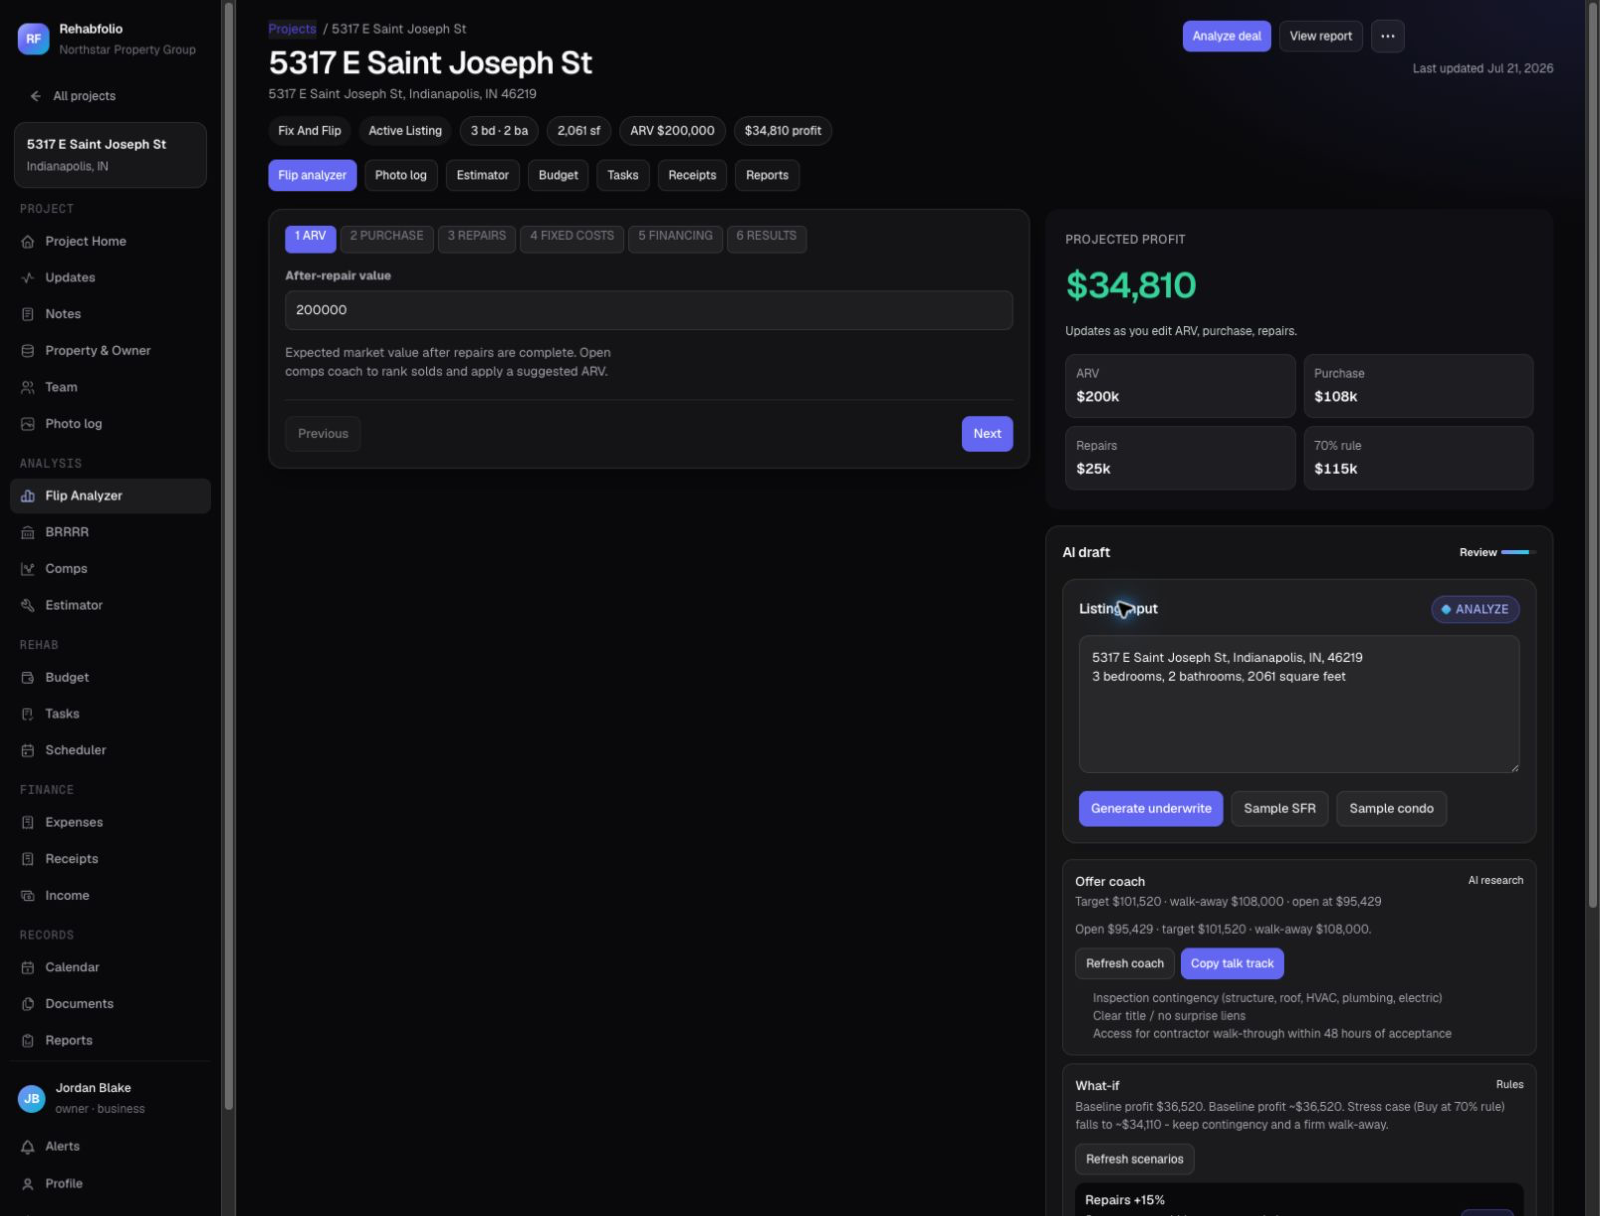The image size is (1600, 1216).
Task: Click the Budget wallet icon in the sidebar
Action: pyautogui.click(x=28, y=678)
